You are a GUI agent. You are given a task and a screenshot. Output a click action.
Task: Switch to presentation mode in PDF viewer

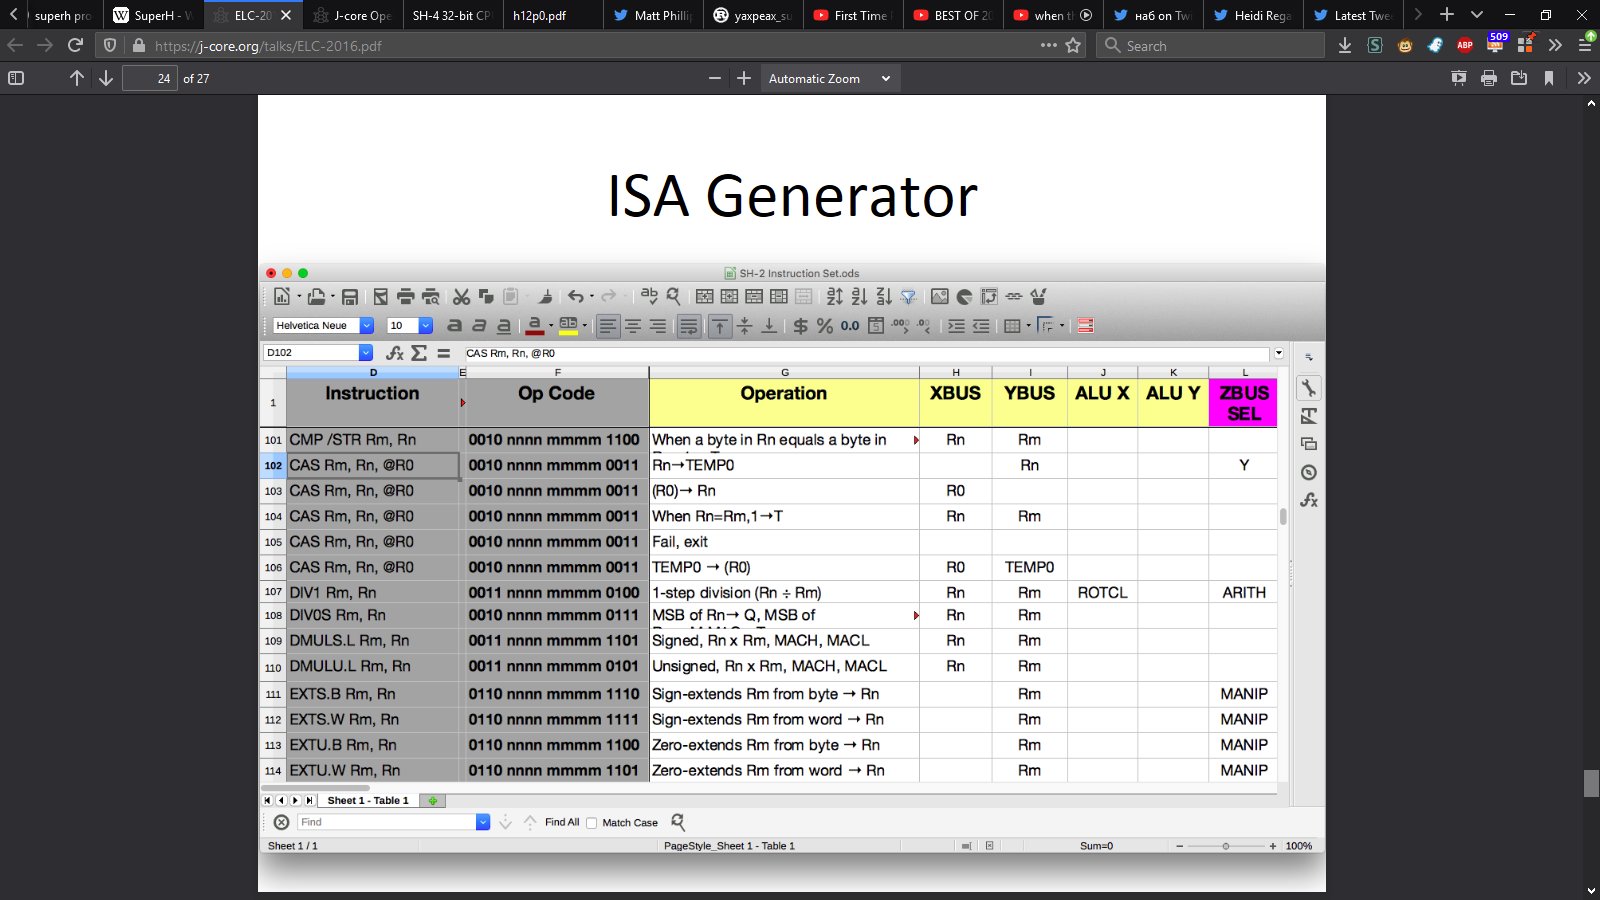[1459, 78]
